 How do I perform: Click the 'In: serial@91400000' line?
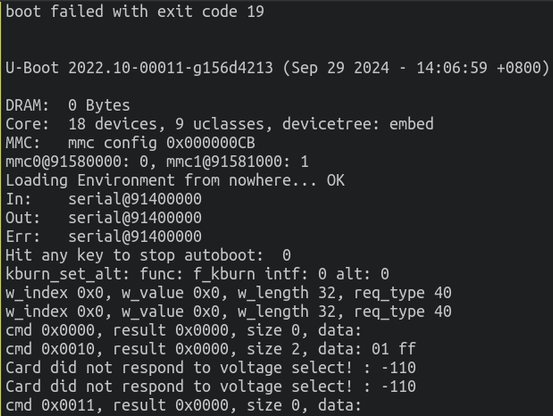tap(103, 199)
